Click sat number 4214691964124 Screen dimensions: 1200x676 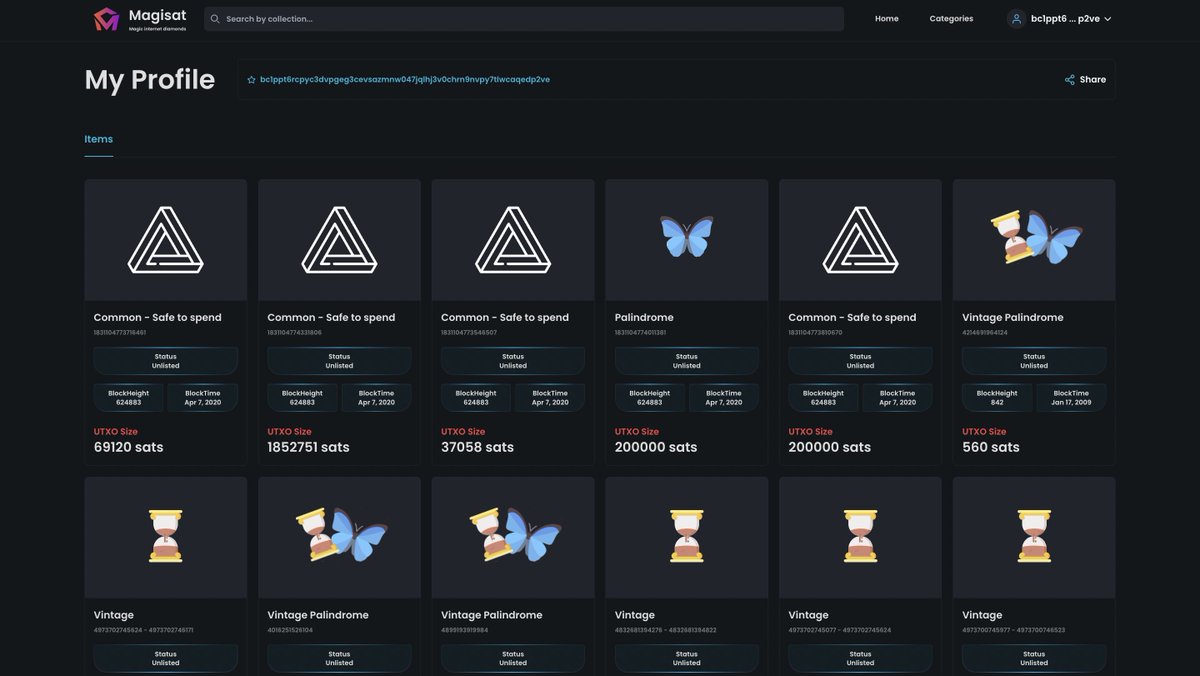tap(985, 332)
